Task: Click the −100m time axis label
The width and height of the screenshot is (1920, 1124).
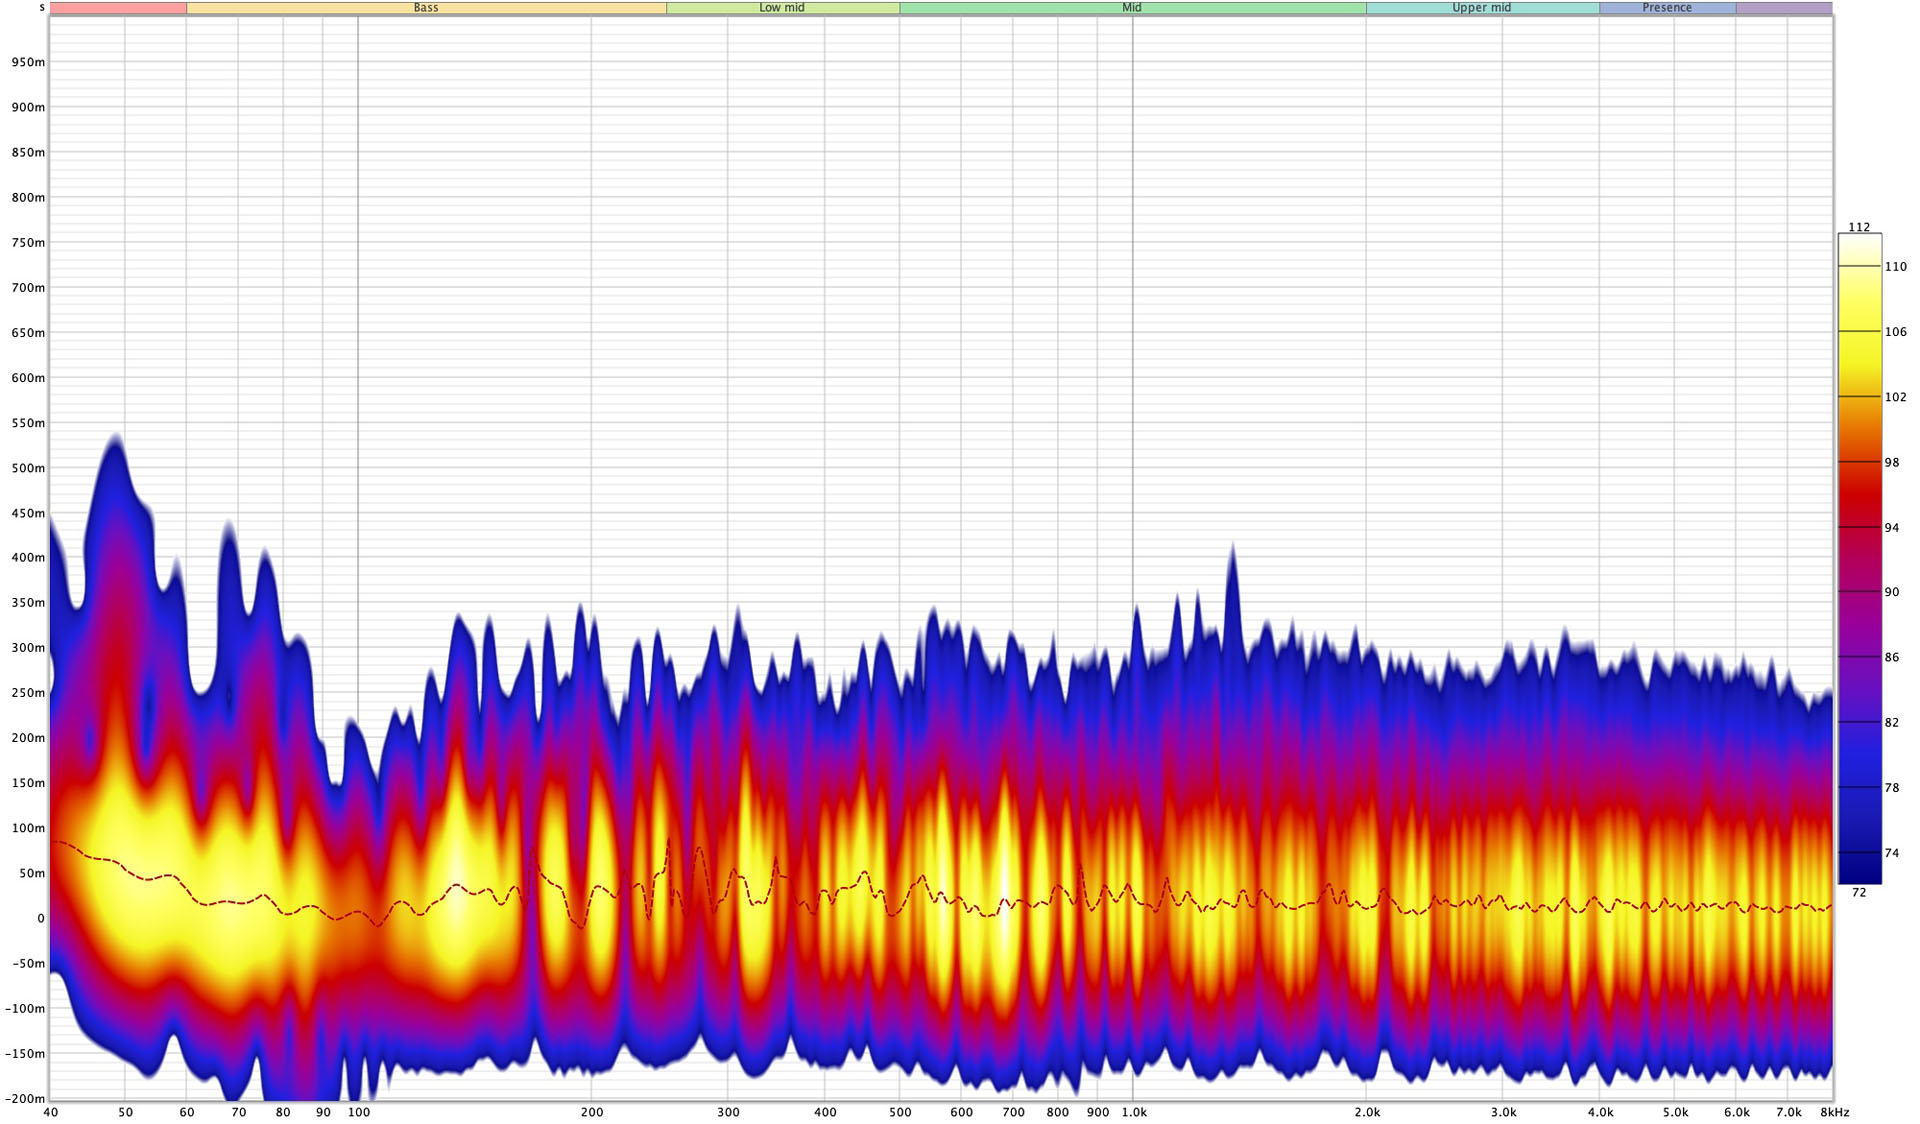Action: 24,1008
